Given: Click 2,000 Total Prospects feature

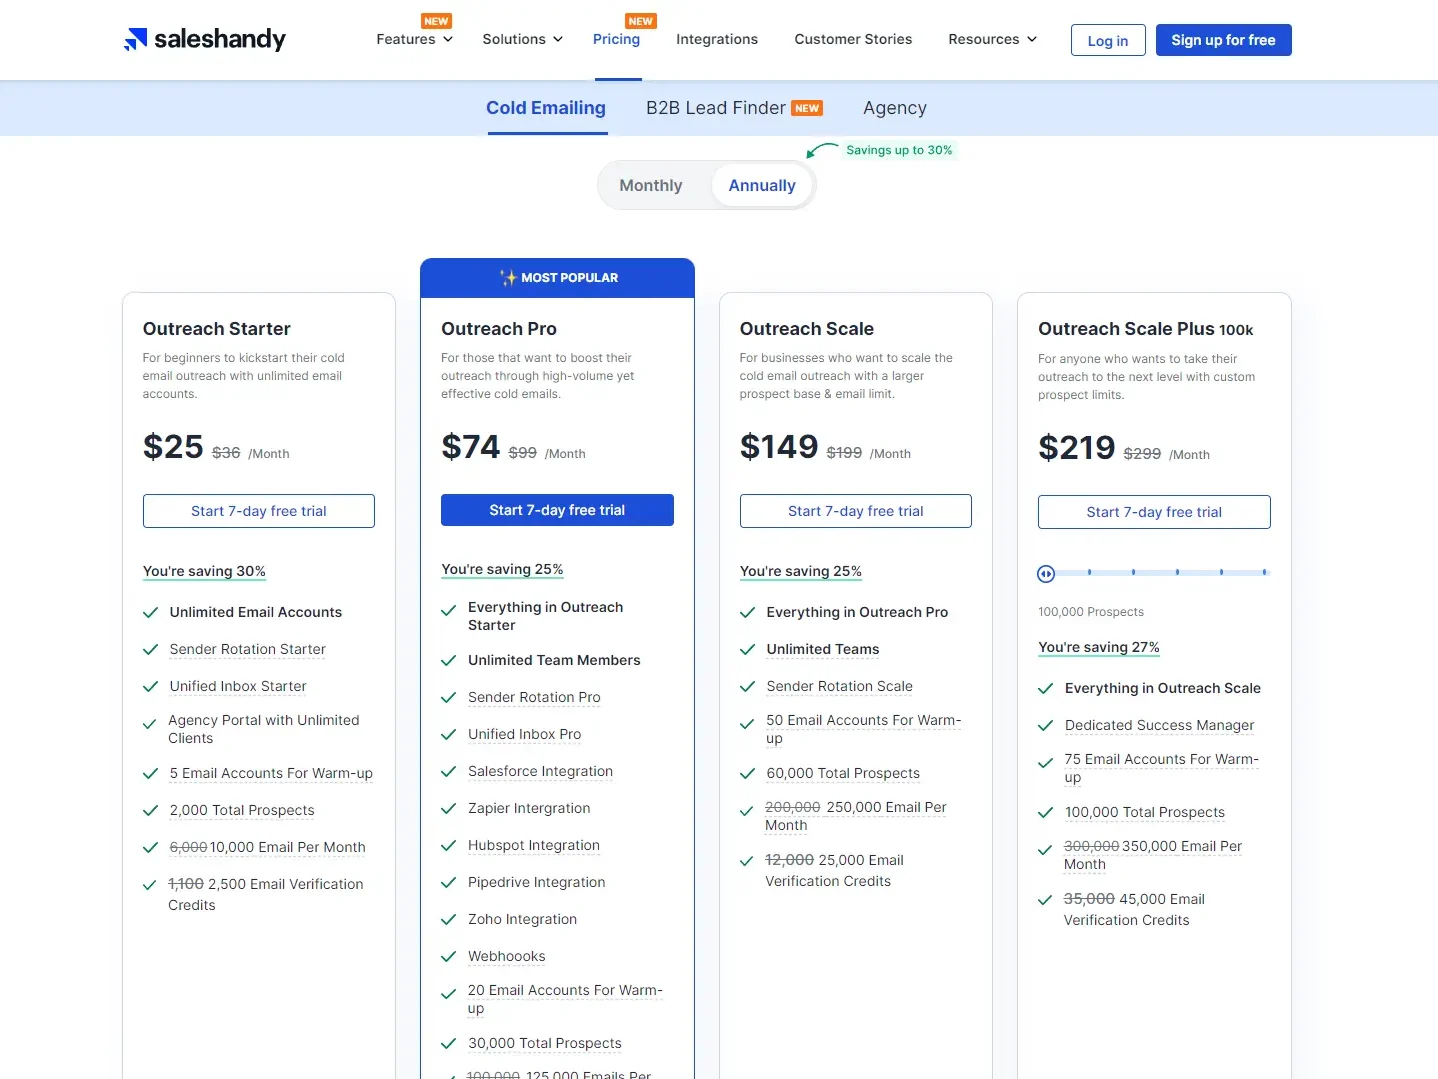Looking at the screenshot, I should (242, 810).
